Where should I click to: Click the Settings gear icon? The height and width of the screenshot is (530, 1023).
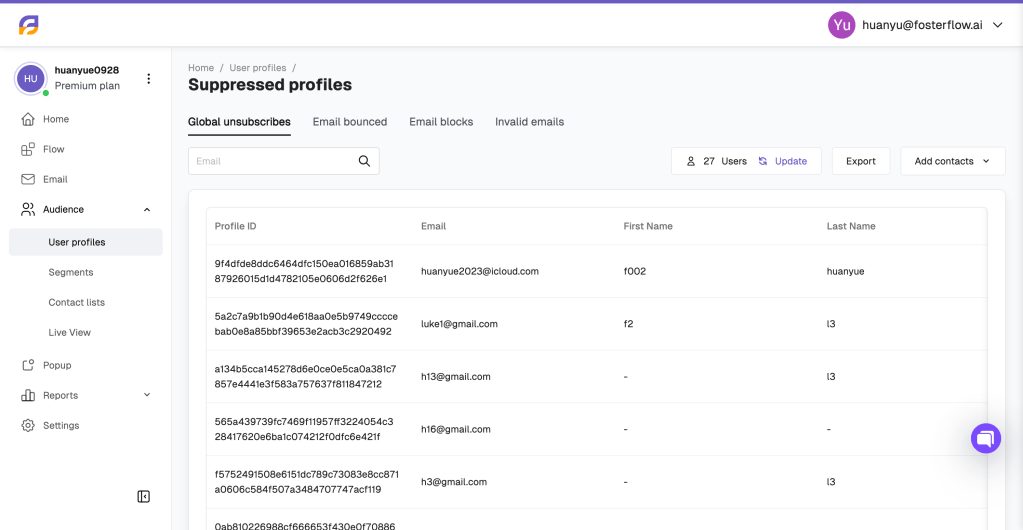[27, 426]
